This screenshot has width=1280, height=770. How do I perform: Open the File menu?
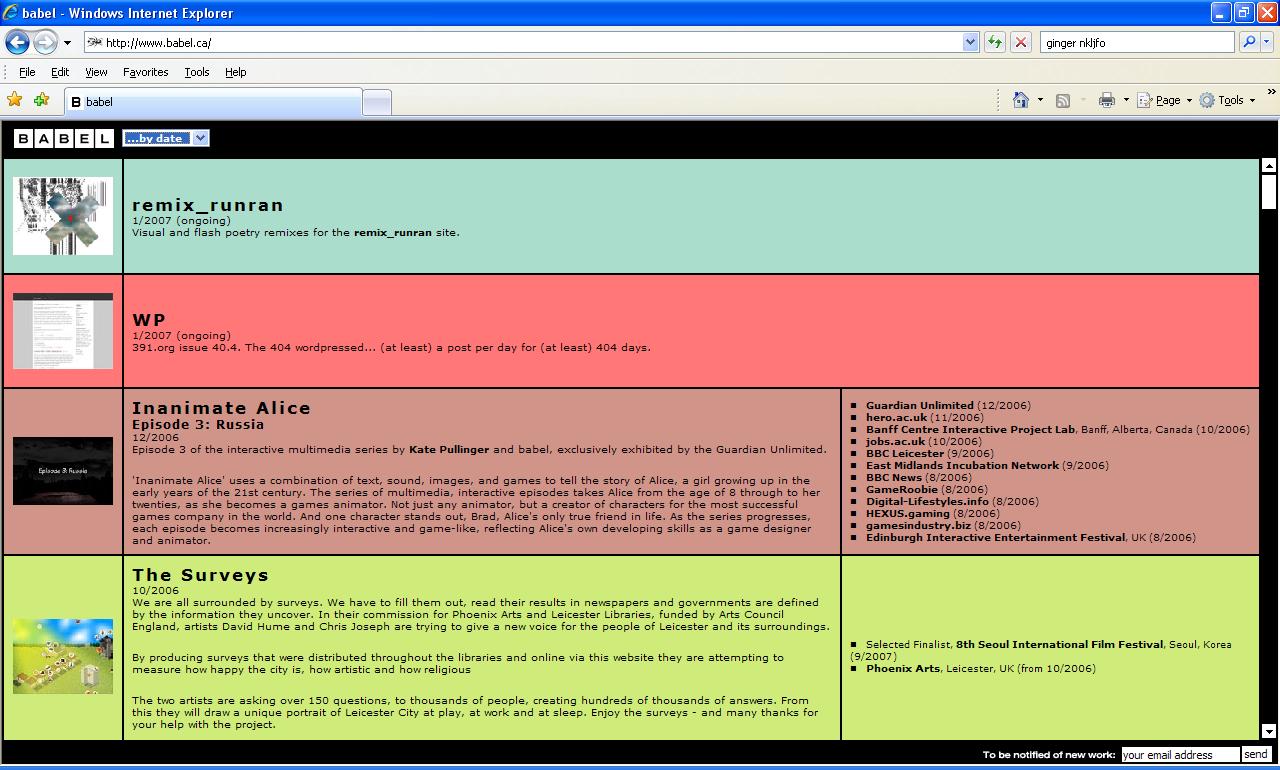point(27,72)
